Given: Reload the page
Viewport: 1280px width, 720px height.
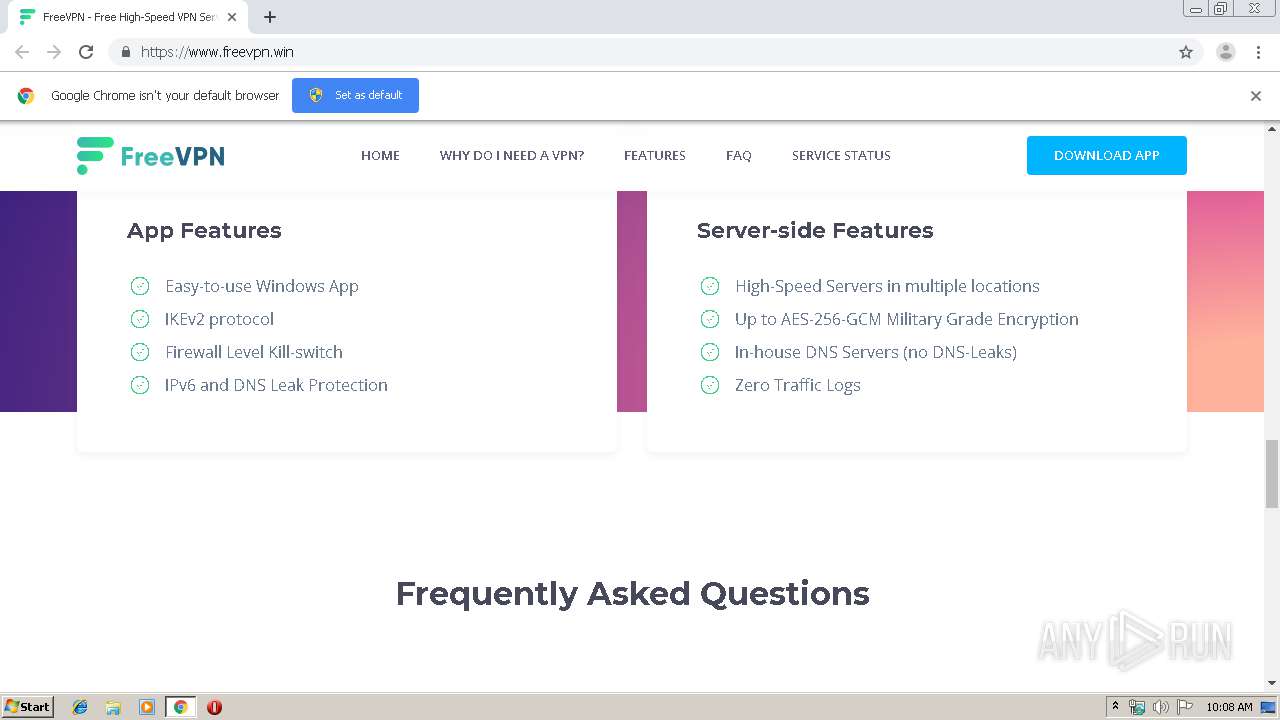Looking at the screenshot, I should click(x=86, y=52).
